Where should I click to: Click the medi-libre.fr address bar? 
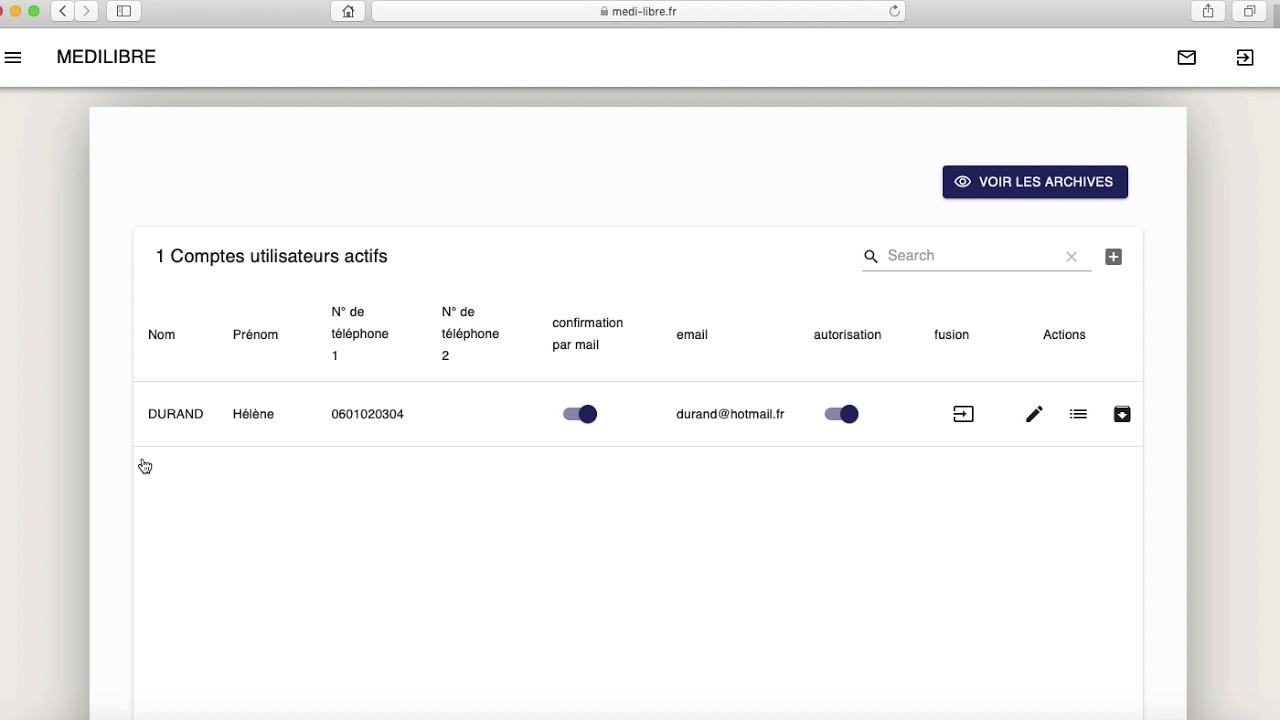[x=638, y=11]
